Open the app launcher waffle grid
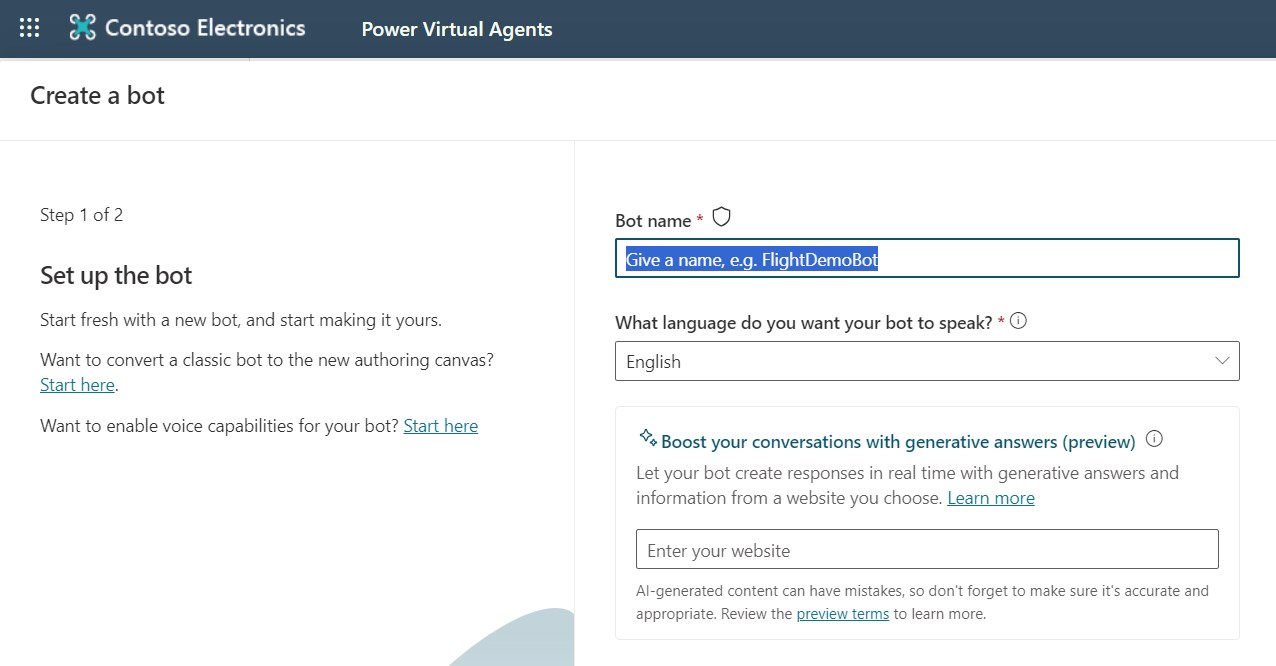 pos(30,28)
